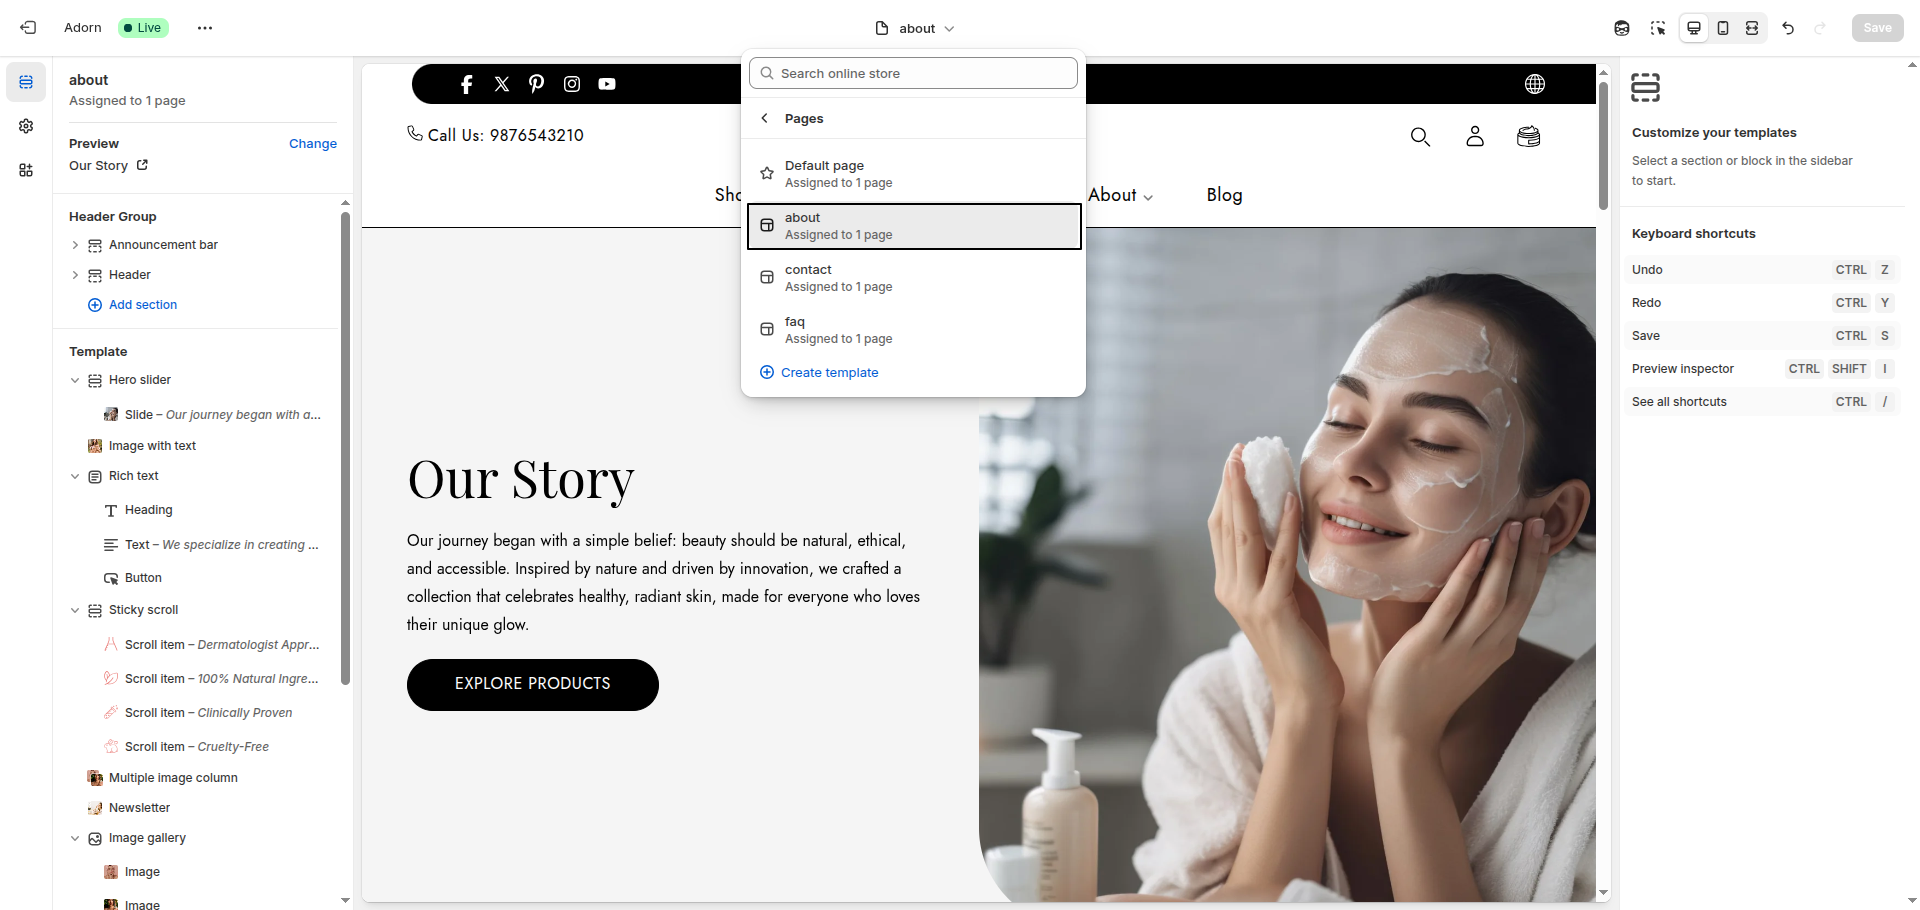This screenshot has width=1920, height=910.
Task: Collapse the Sticky scroll section
Action: click(75, 610)
